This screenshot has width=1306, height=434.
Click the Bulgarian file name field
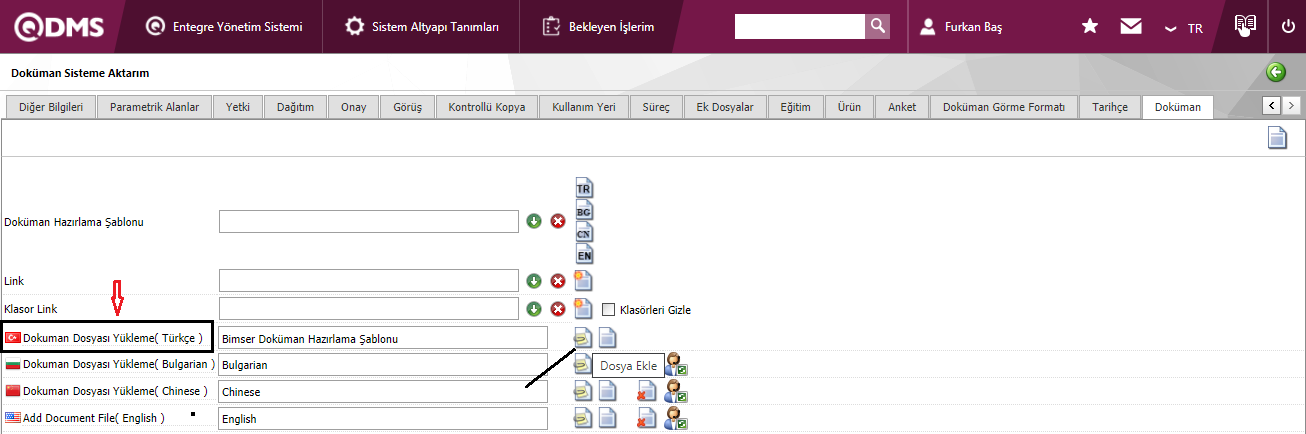point(383,365)
